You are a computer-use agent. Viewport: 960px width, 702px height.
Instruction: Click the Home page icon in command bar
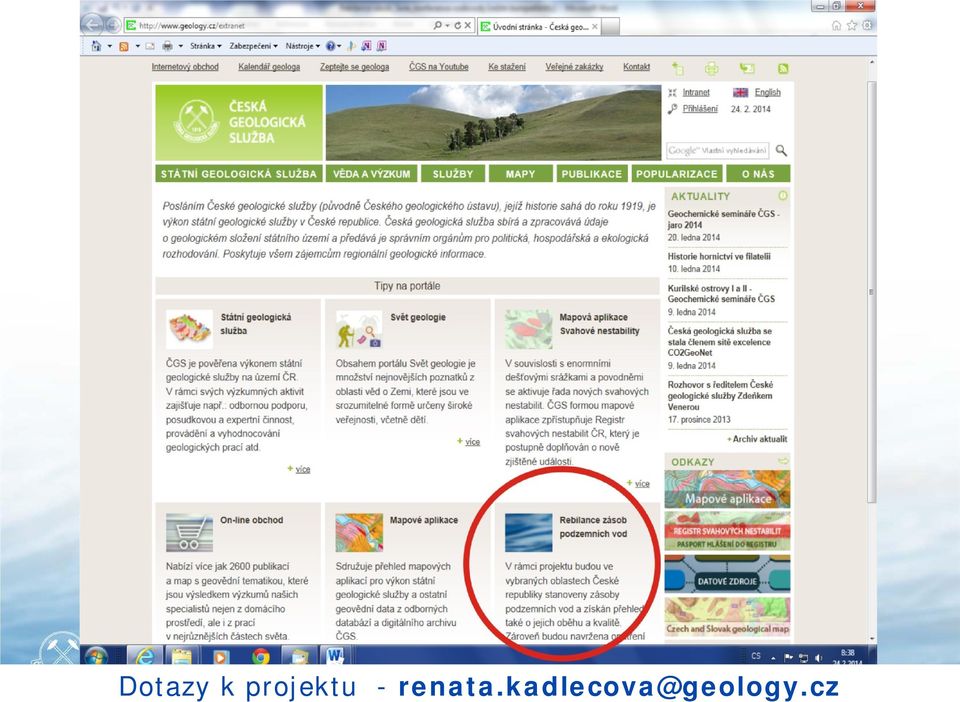[x=96, y=46]
